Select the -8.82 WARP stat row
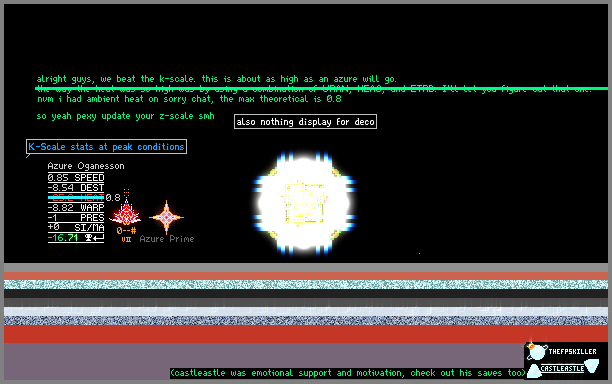This screenshot has width=612, height=384. (x=76, y=207)
